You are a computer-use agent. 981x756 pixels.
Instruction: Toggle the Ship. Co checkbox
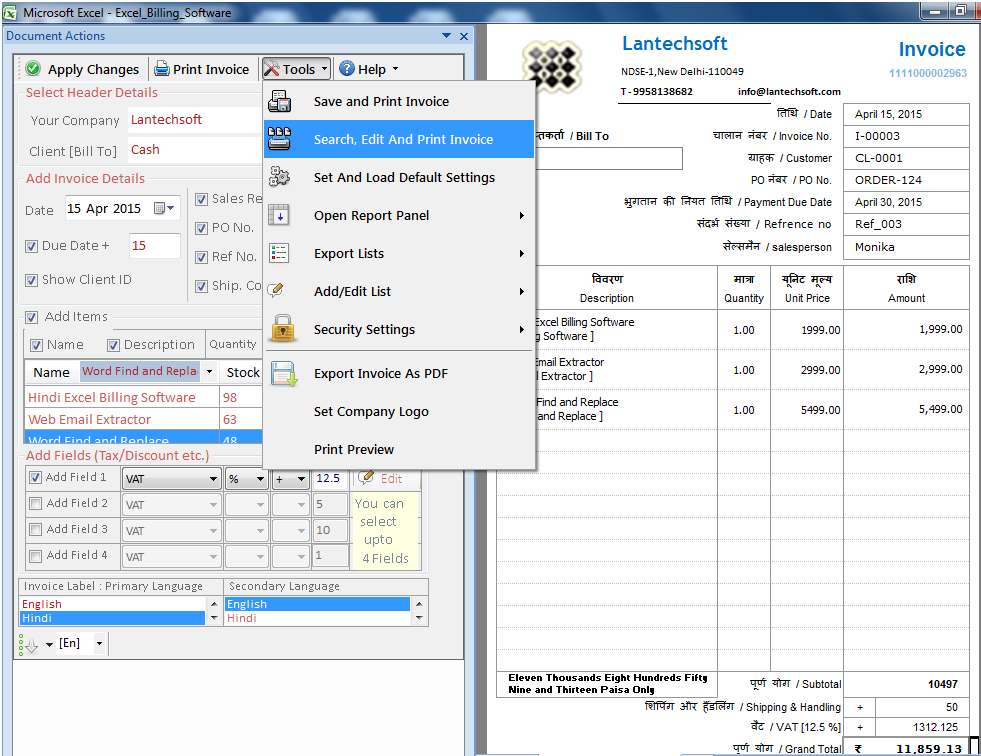(x=201, y=286)
